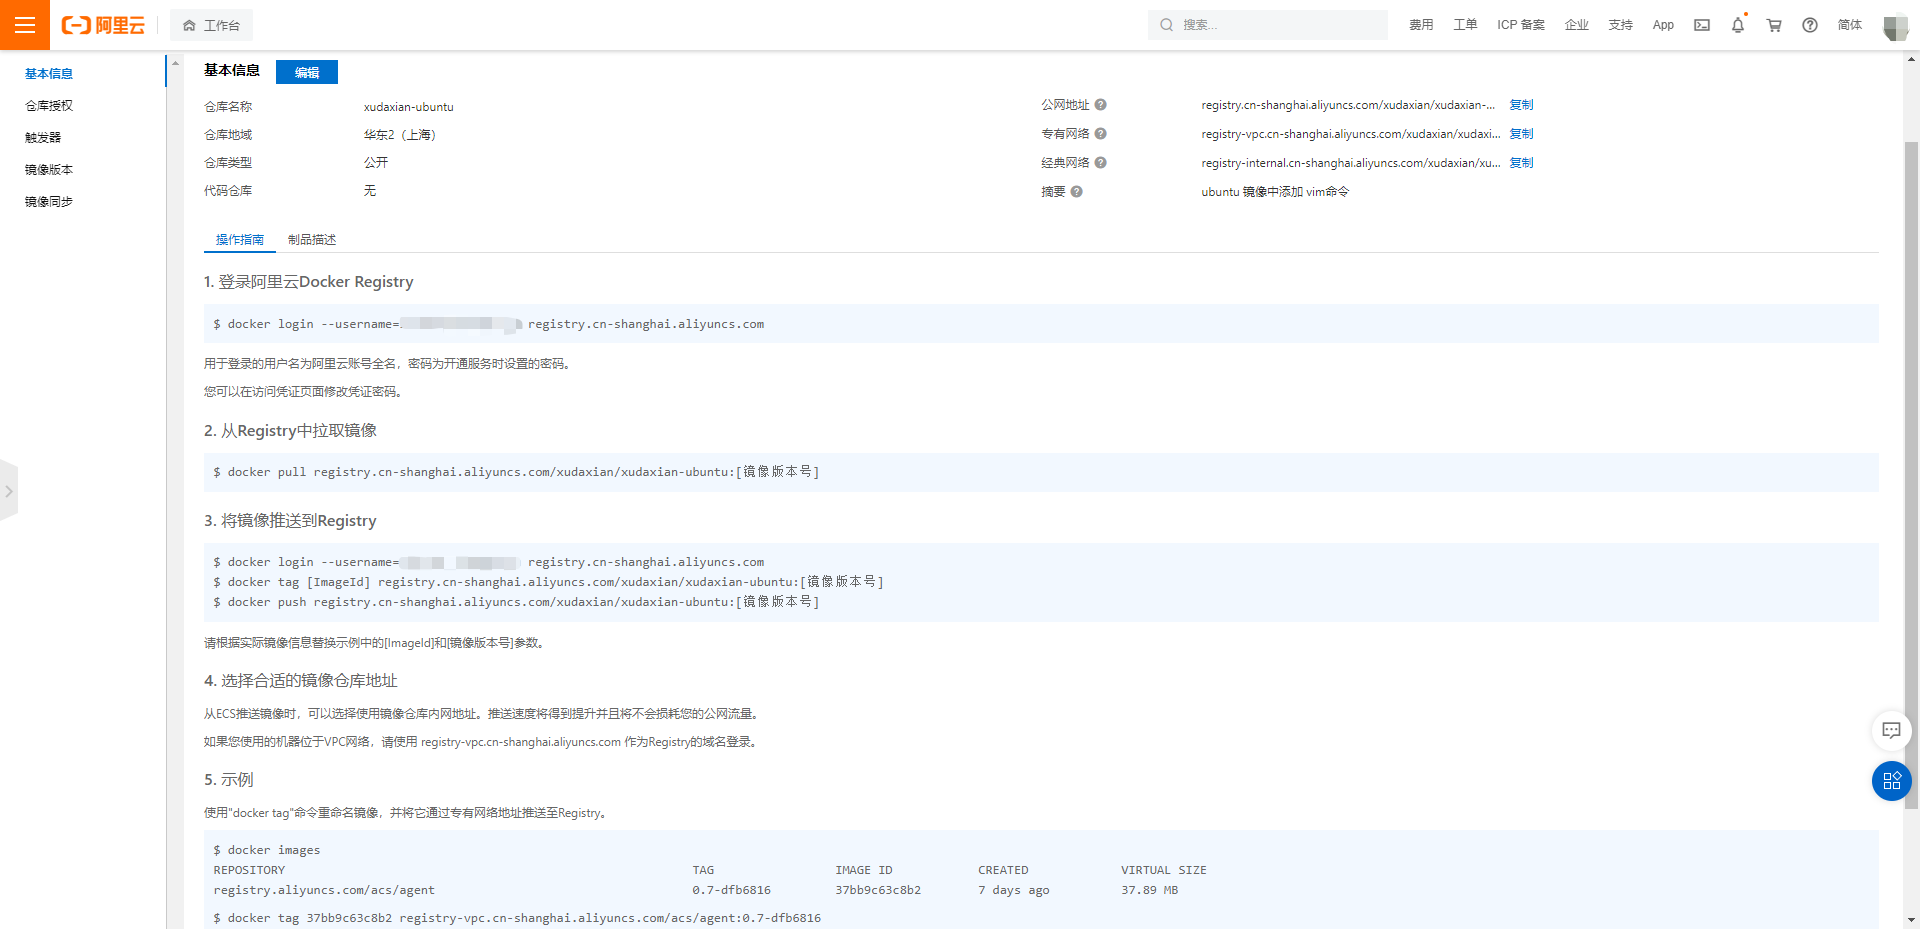Open the 企业 menu
Viewport: 1920px width, 929px height.
point(1577,25)
